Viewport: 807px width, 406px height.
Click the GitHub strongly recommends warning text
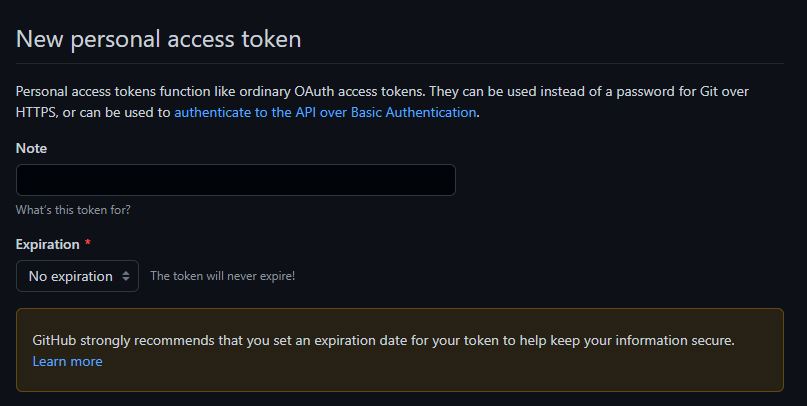pyautogui.click(x=383, y=341)
